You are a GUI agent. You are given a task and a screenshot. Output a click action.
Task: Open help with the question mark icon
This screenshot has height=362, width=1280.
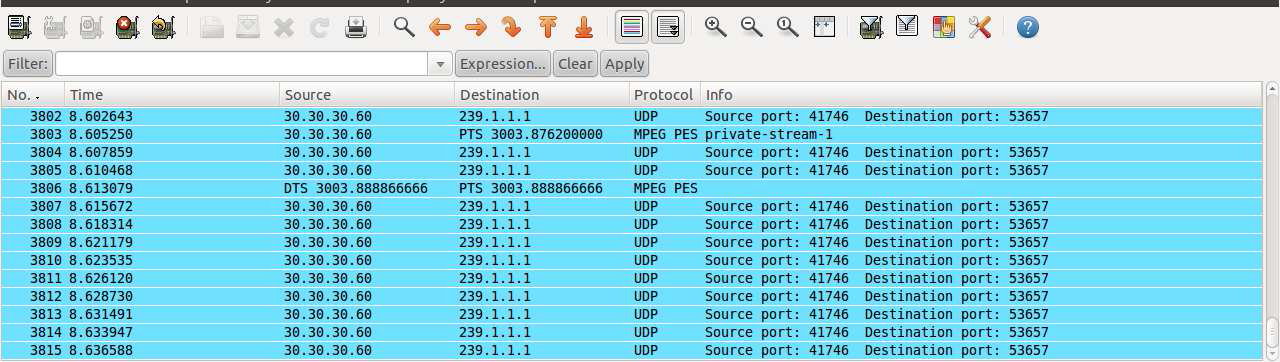[x=1027, y=27]
